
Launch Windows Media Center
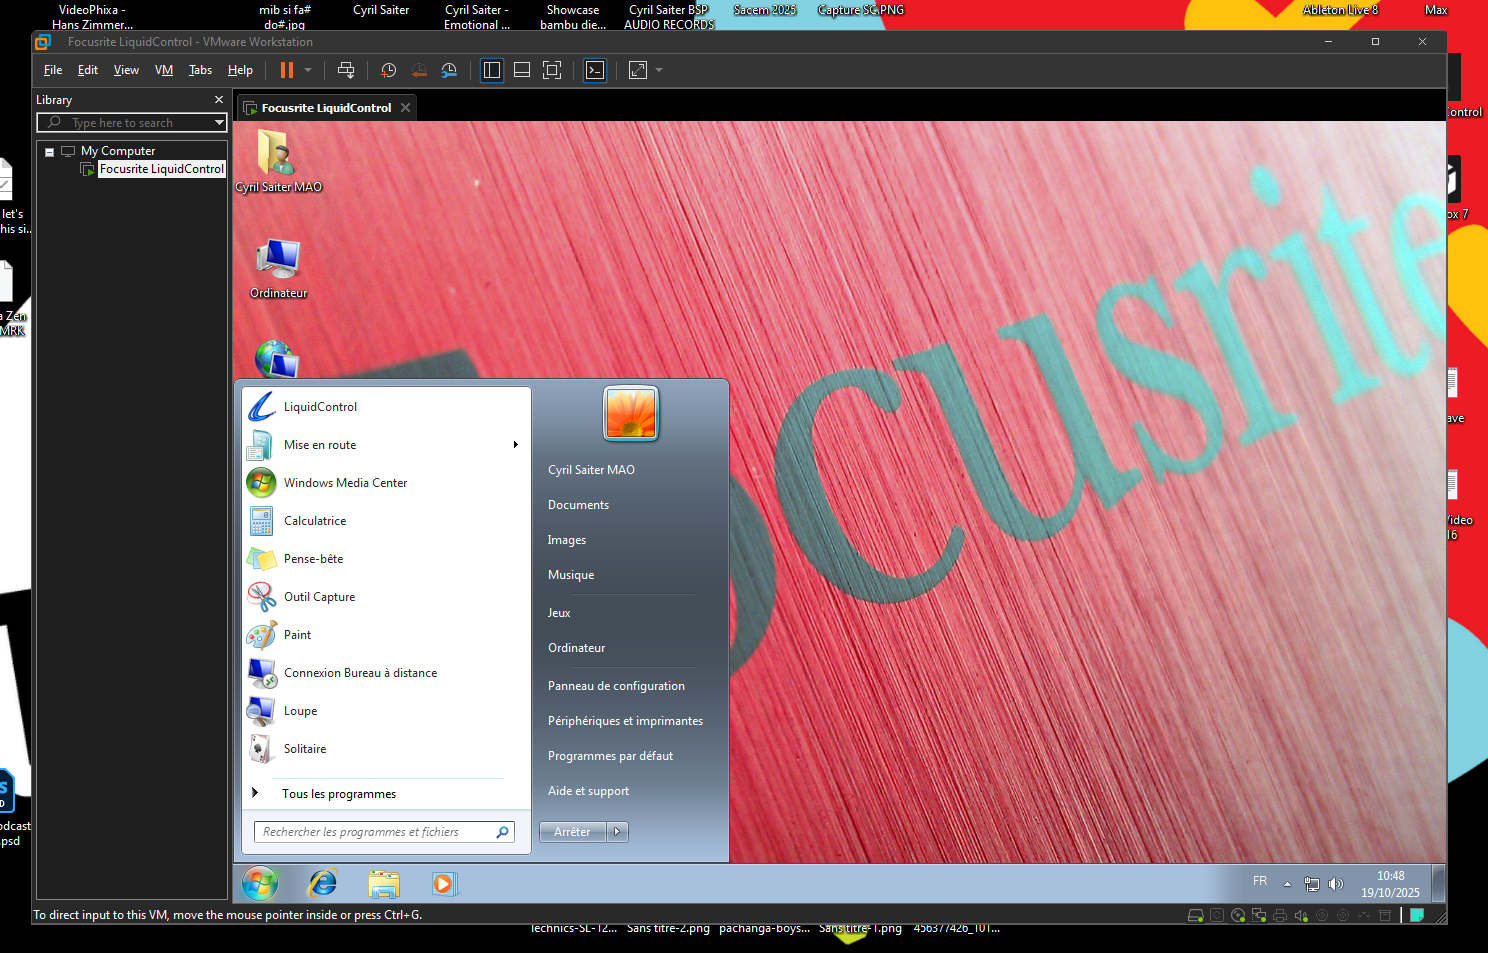click(x=386, y=483)
